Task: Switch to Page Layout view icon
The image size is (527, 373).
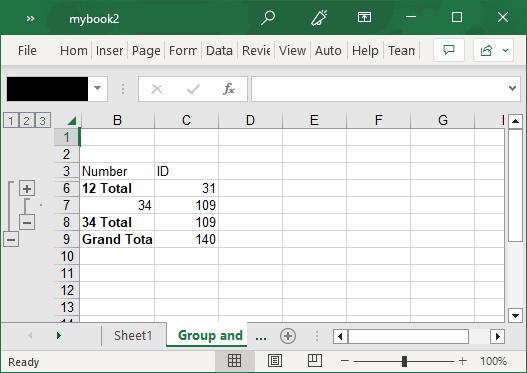Action: (x=275, y=361)
